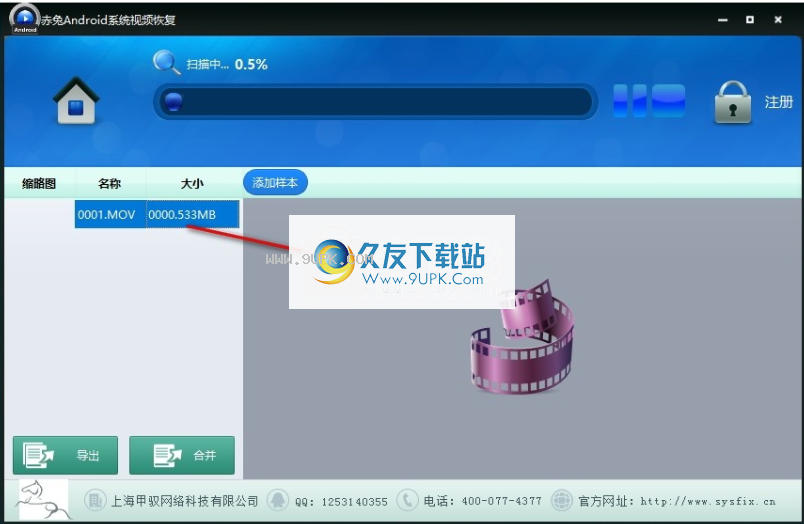Click the film reel preview image
The width and height of the screenshot is (804, 524).
pos(522,338)
